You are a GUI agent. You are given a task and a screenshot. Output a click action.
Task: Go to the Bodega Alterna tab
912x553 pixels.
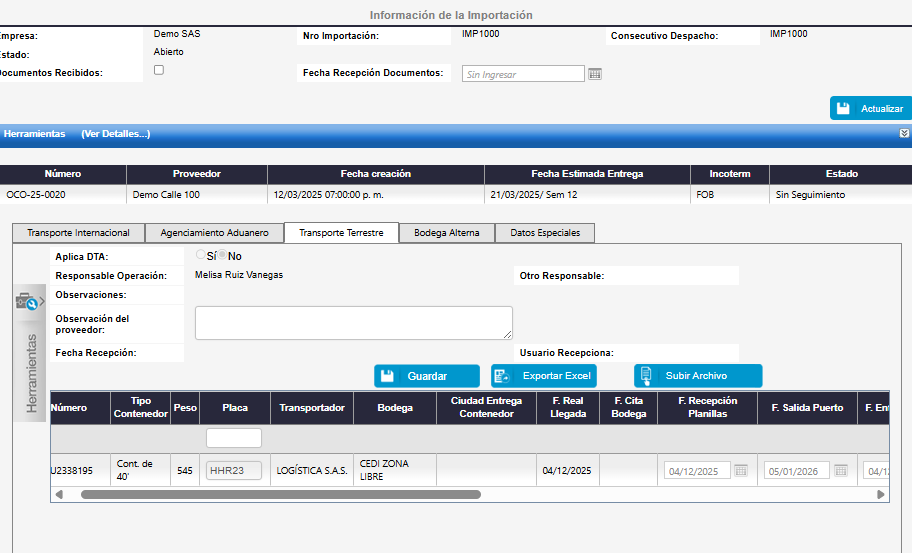pos(446,233)
